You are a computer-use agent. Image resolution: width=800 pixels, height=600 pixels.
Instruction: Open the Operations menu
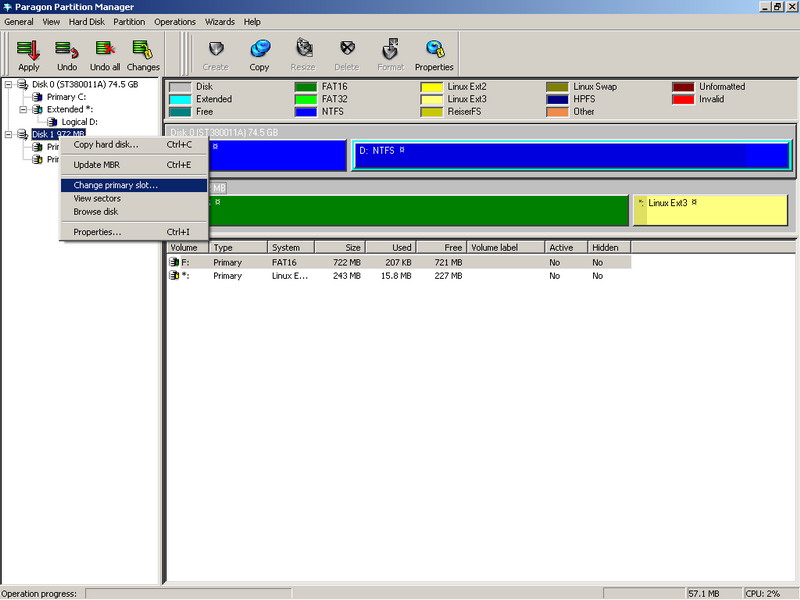pos(175,22)
